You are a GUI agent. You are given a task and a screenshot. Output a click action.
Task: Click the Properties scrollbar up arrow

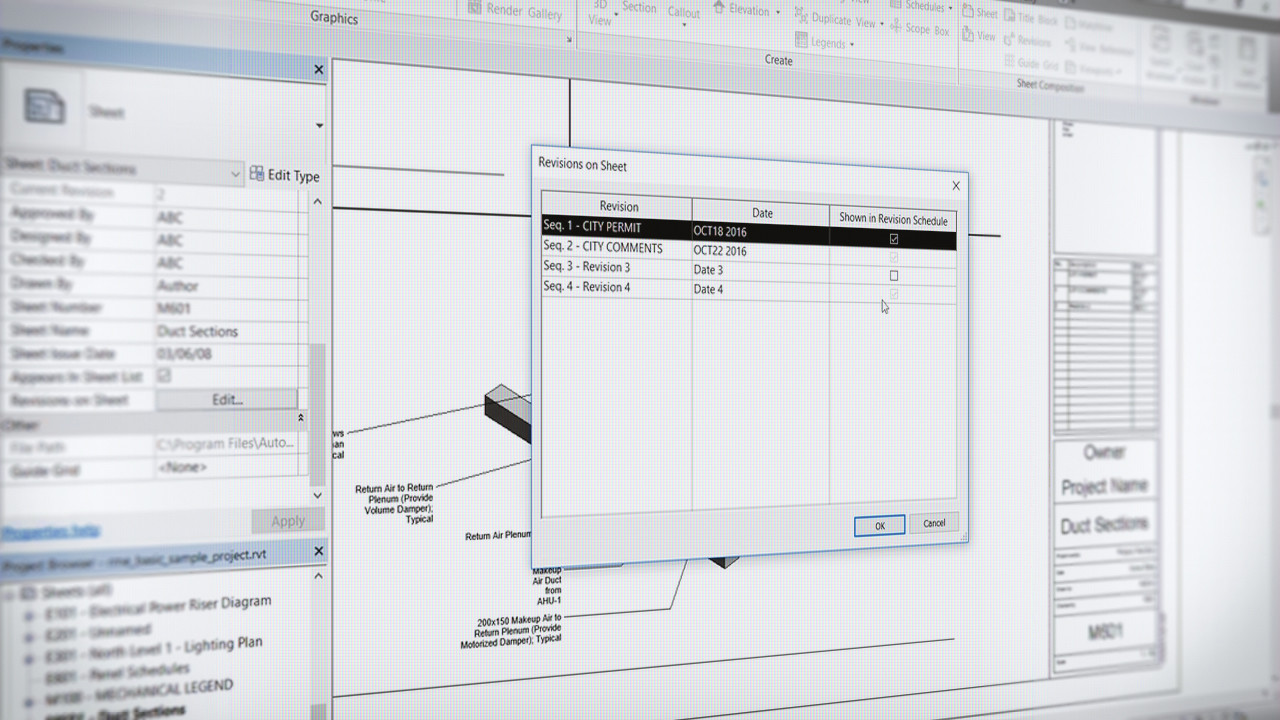pos(318,202)
